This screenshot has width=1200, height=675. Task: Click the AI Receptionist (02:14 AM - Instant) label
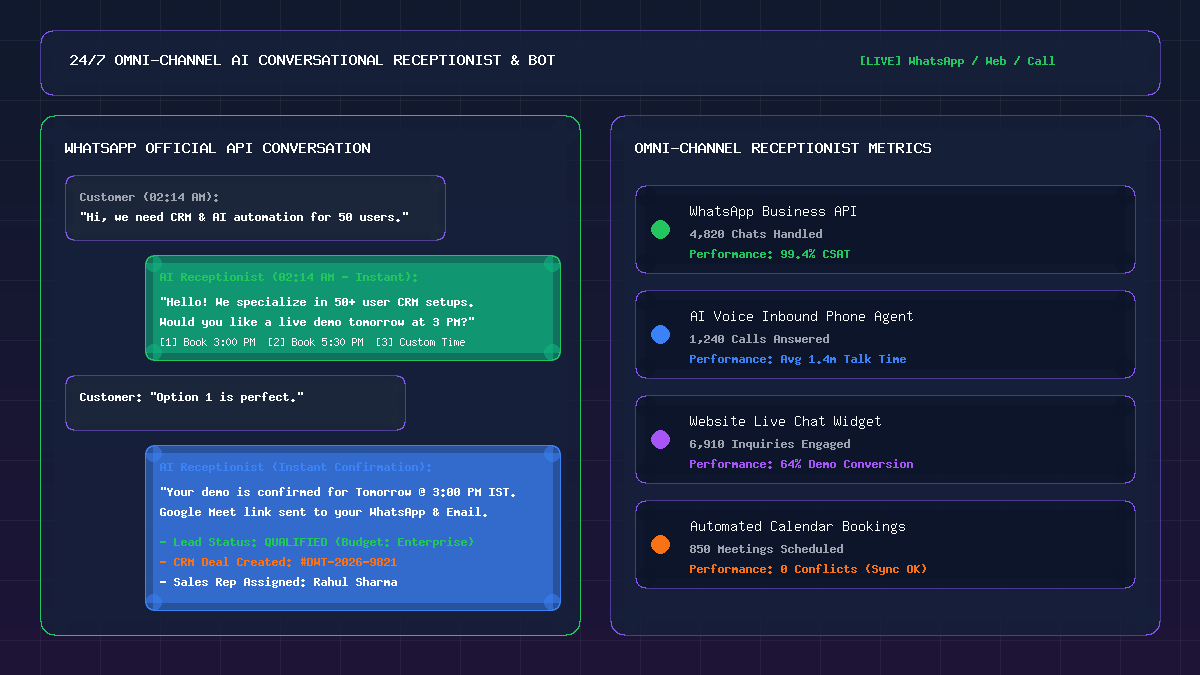coord(289,277)
